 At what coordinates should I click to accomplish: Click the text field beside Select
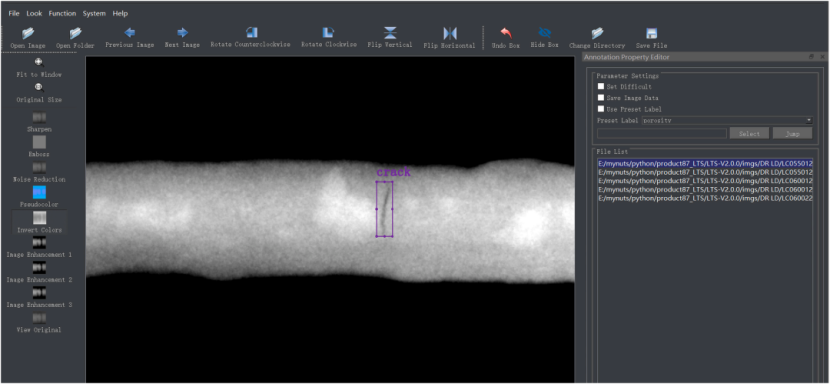tap(662, 133)
